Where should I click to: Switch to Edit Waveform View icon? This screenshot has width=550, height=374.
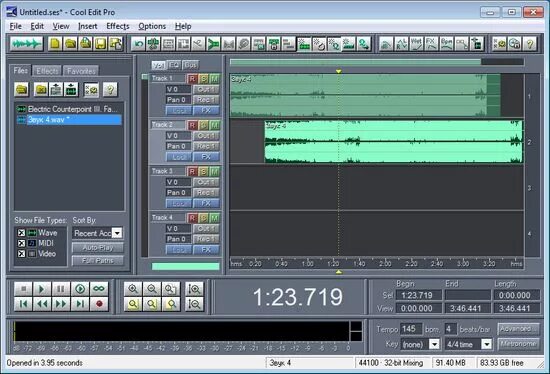pos(26,44)
